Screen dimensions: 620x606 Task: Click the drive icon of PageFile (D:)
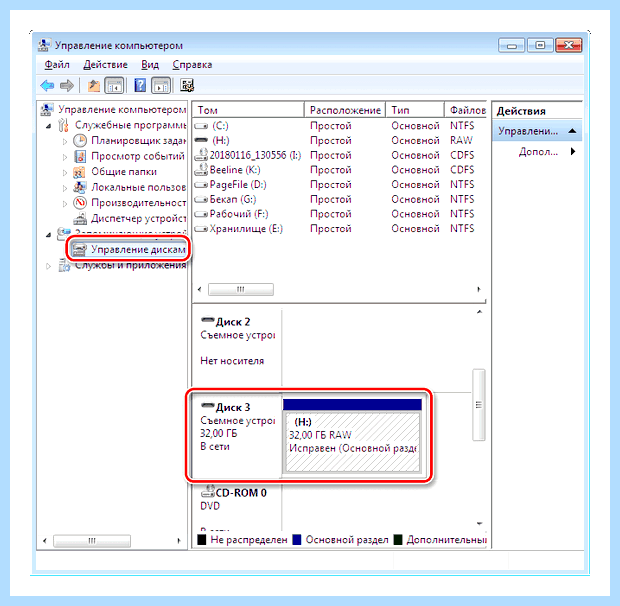(201, 185)
